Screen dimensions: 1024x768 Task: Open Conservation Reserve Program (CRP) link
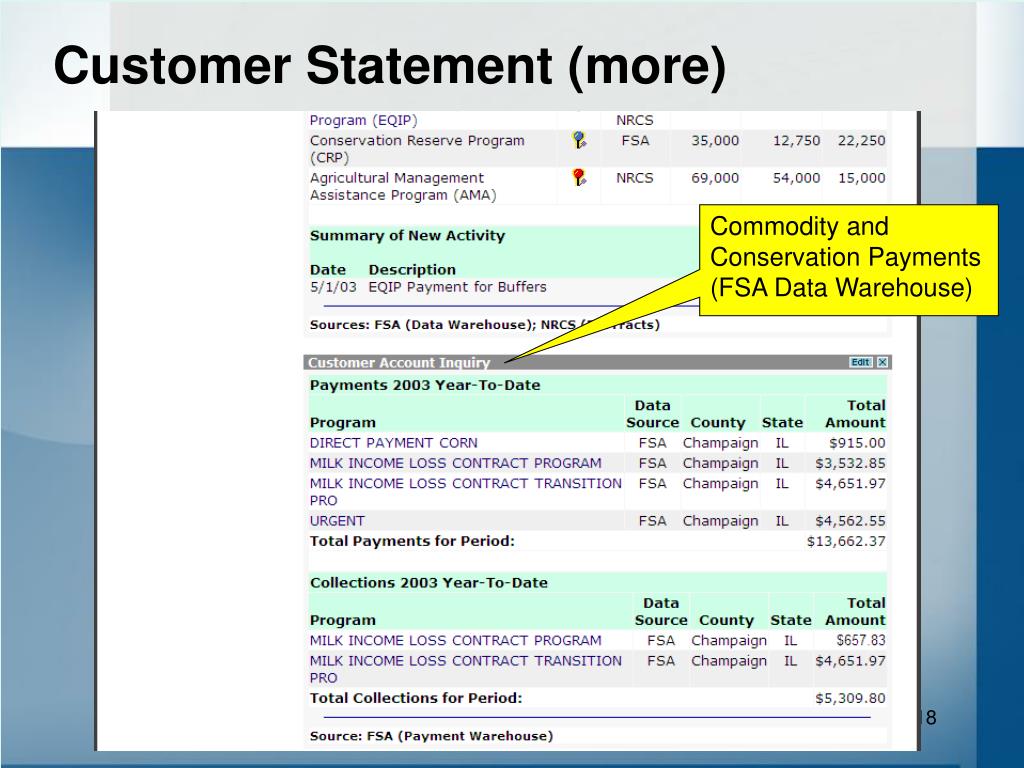(x=417, y=149)
